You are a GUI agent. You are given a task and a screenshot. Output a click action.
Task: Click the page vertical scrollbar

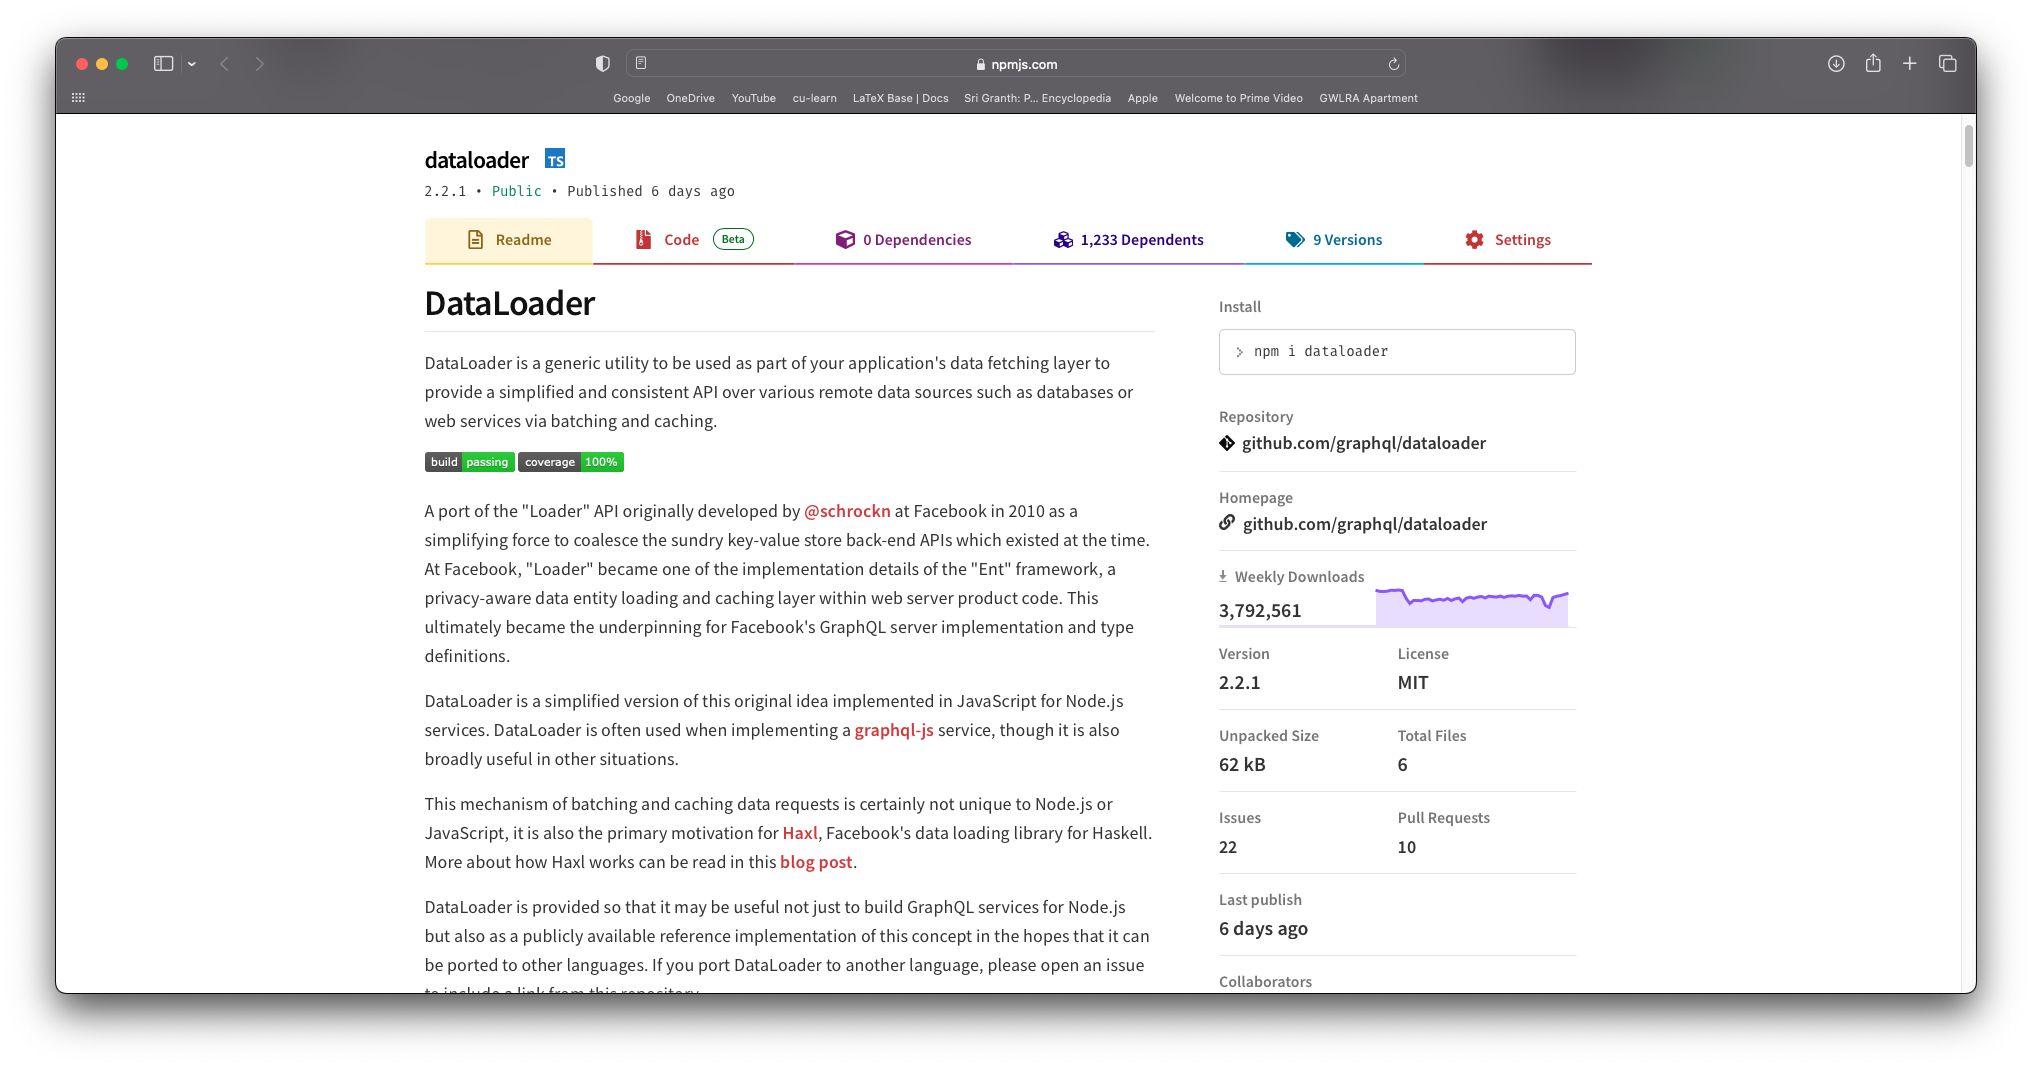pos(1968,146)
